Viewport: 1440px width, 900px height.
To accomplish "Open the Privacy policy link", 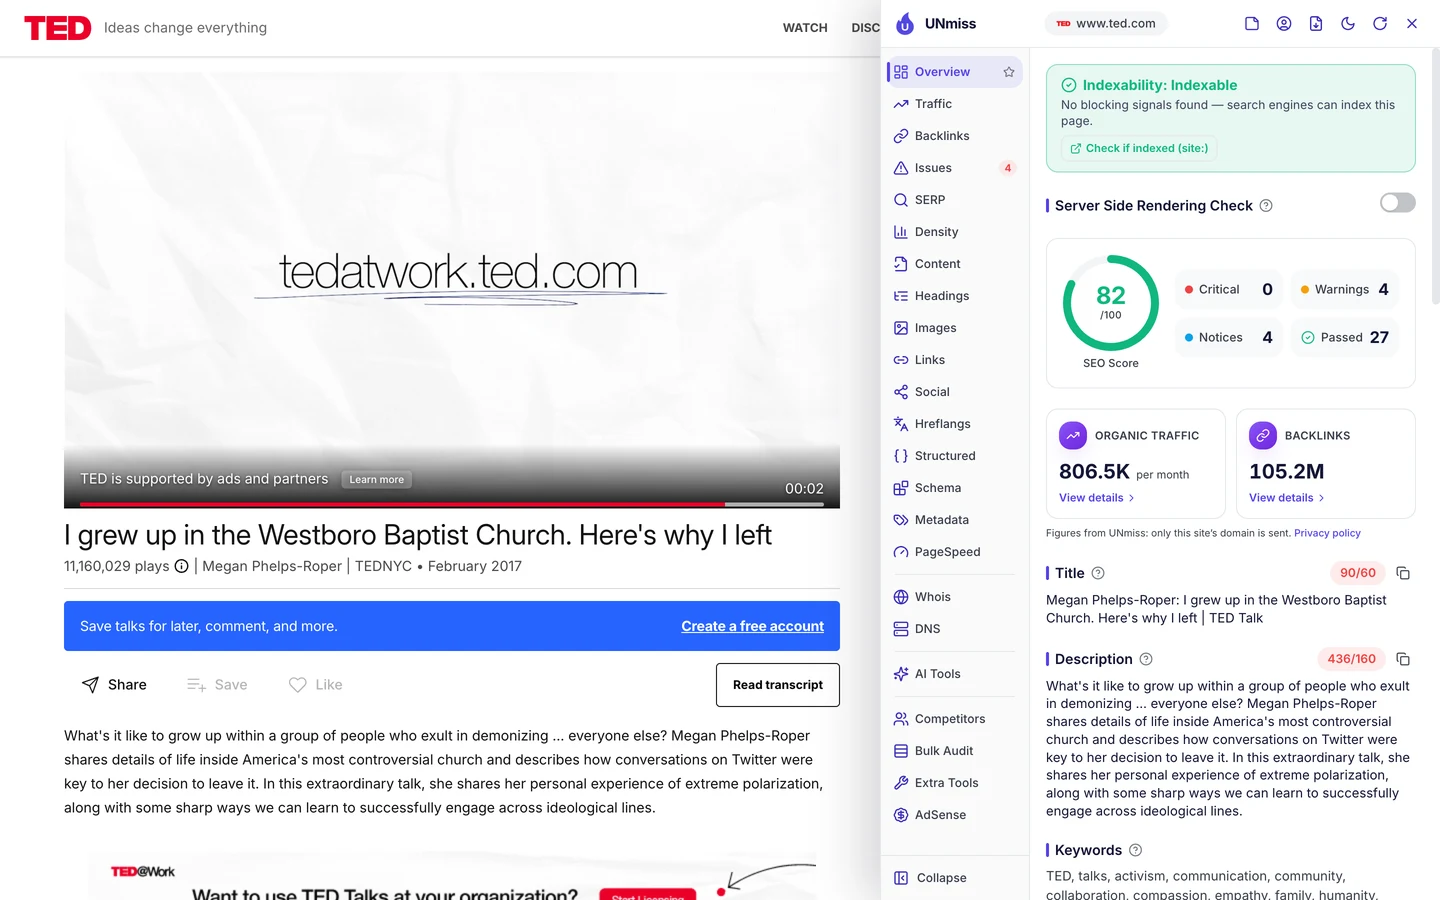I will (x=1327, y=533).
